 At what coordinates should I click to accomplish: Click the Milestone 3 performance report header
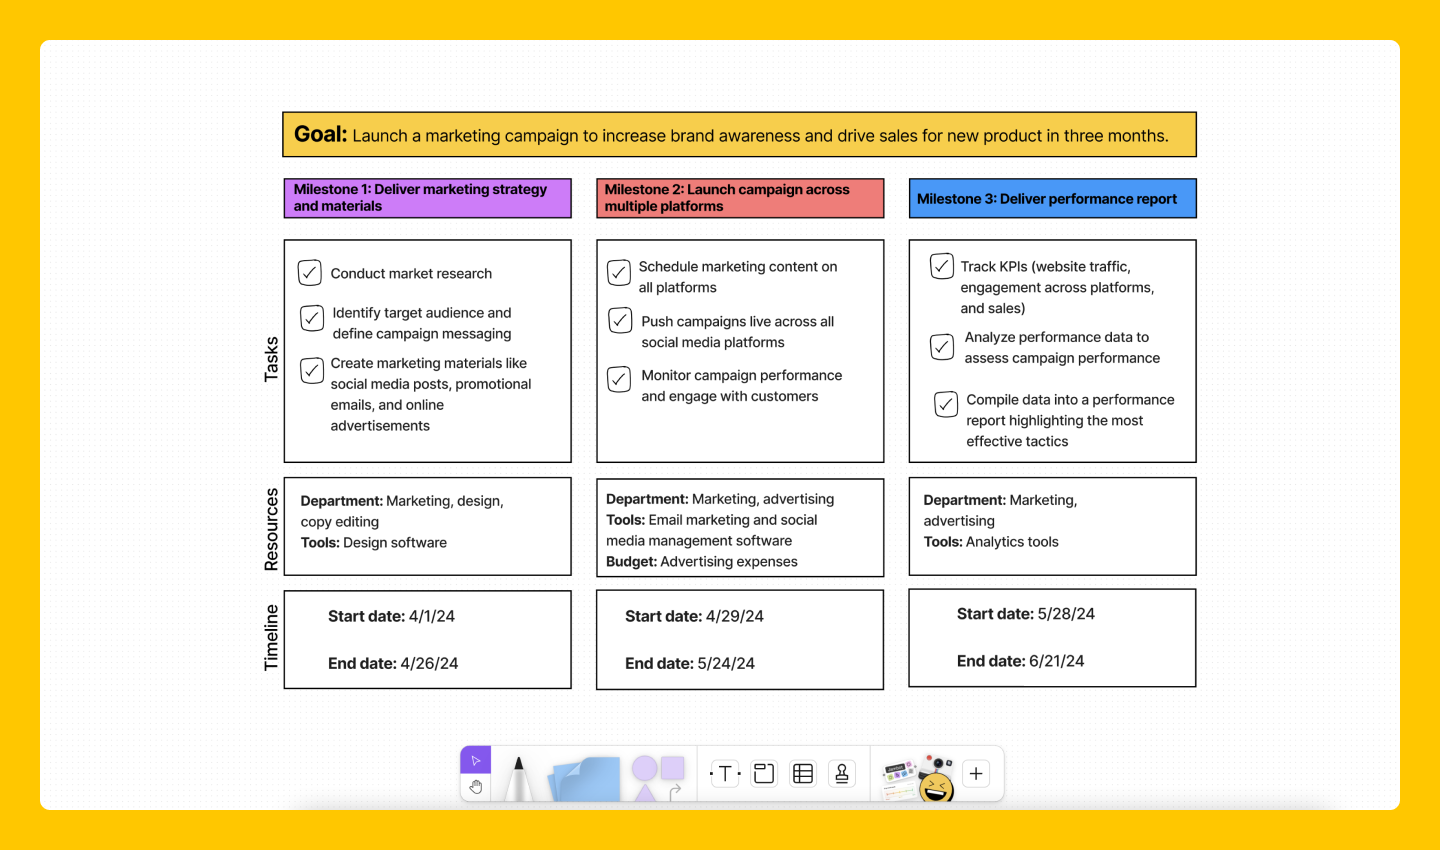click(x=1051, y=198)
